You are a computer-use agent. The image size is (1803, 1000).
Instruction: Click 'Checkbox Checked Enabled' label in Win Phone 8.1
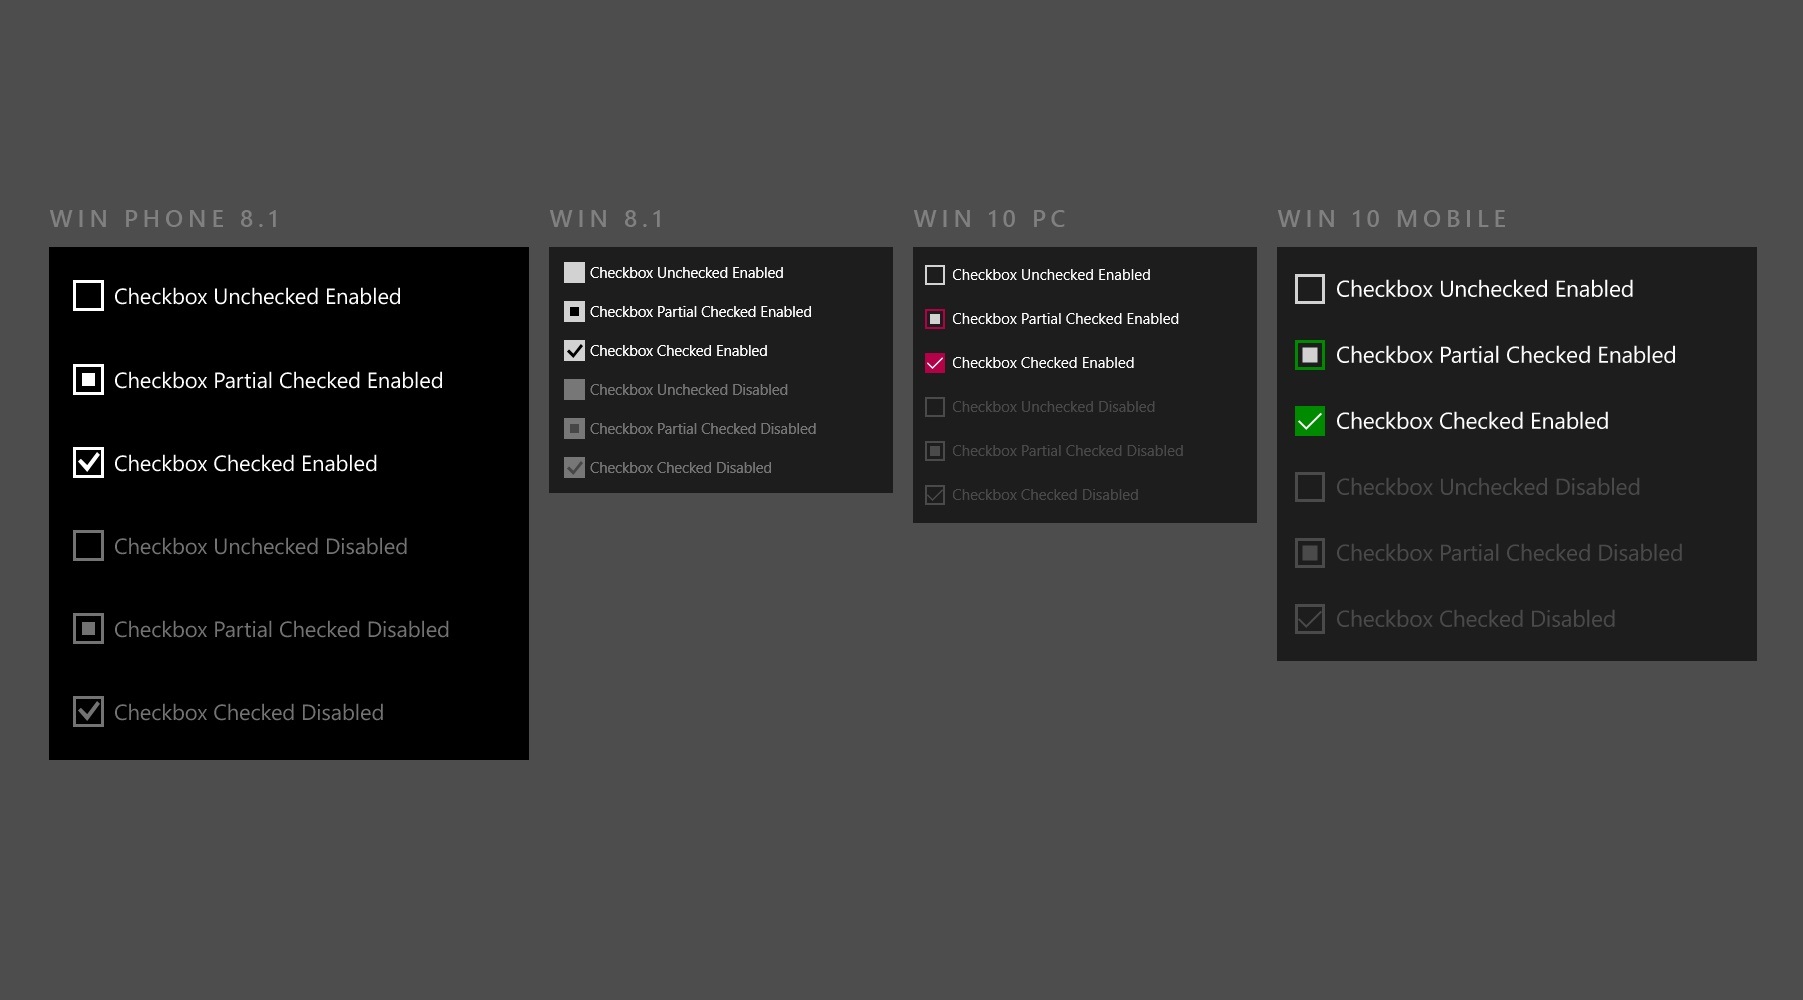[x=245, y=464]
